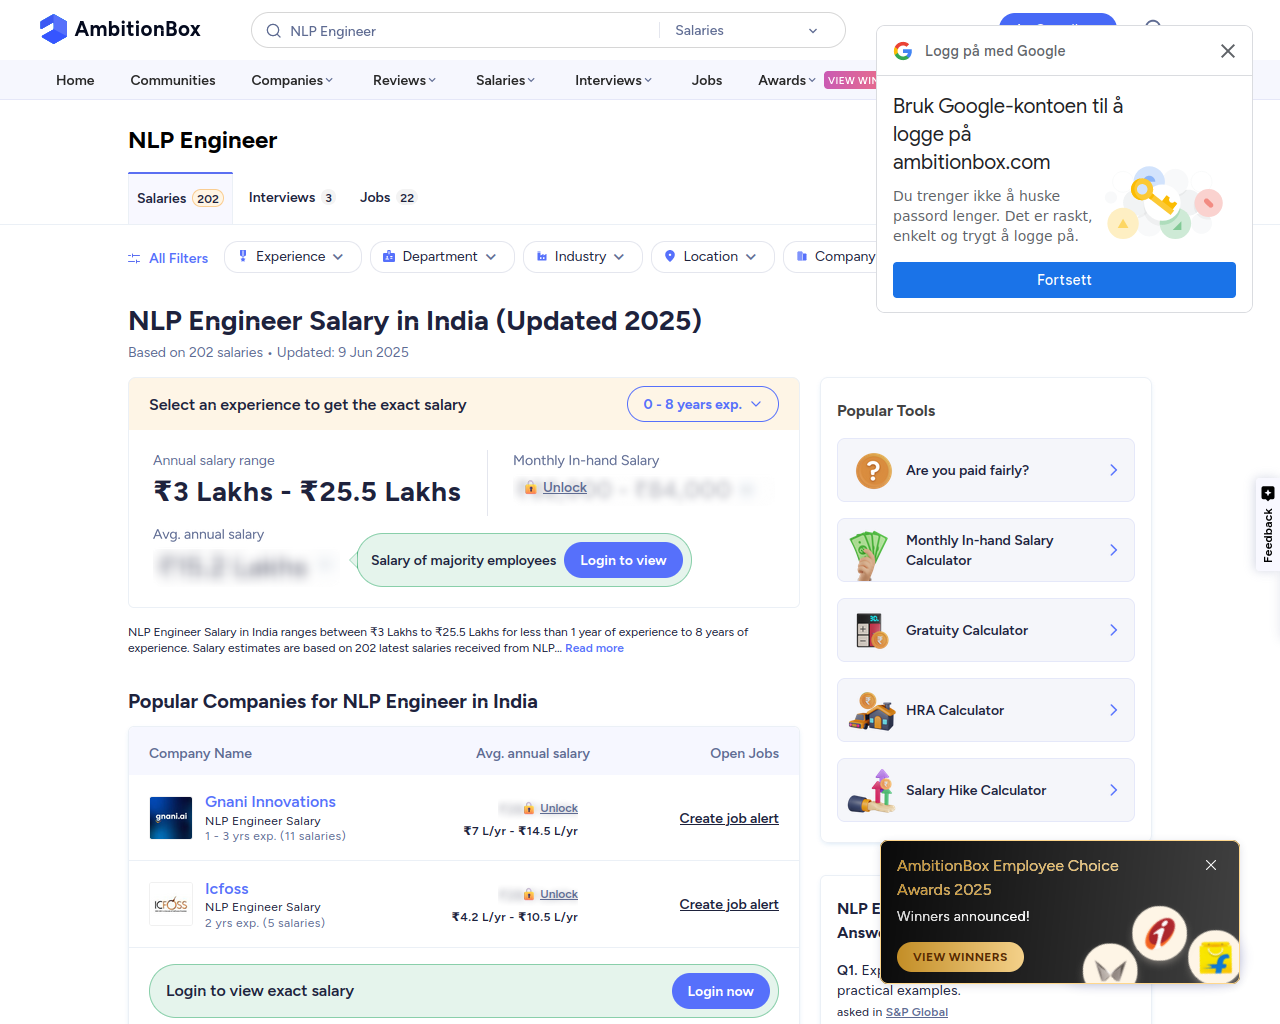Select the Salaries 202 tab
The height and width of the screenshot is (1024, 1280).
pos(180,198)
